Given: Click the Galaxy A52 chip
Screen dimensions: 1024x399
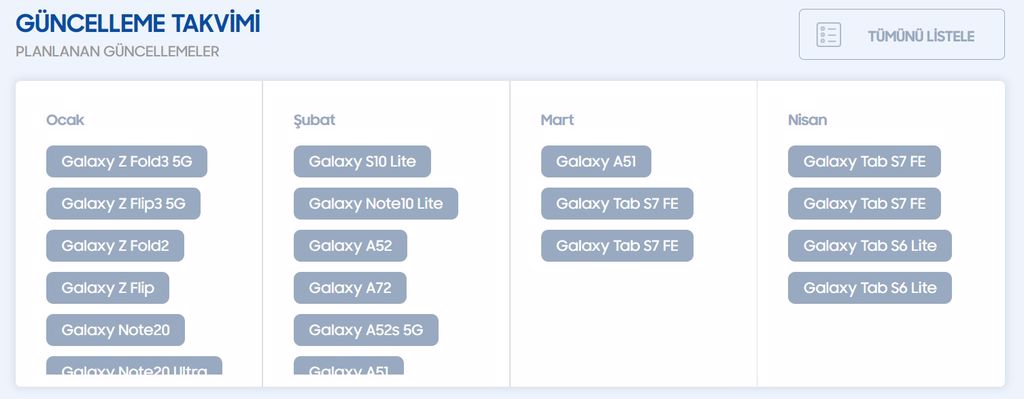Looking at the screenshot, I should (x=350, y=246).
